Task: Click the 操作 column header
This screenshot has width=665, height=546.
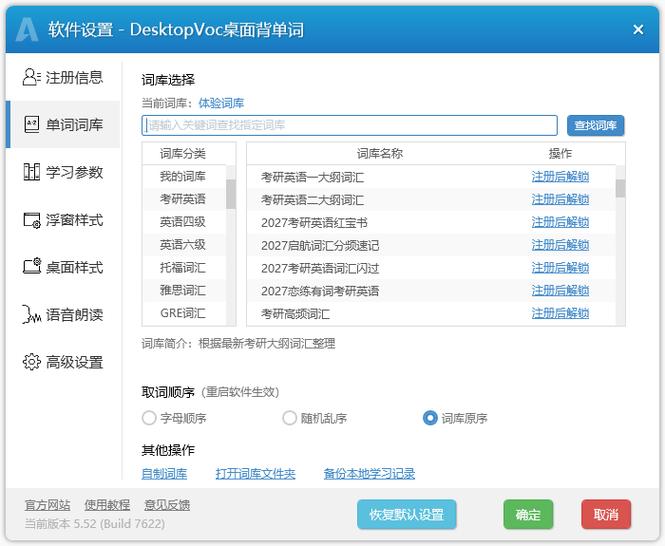Action: pyautogui.click(x=560, y=154)
